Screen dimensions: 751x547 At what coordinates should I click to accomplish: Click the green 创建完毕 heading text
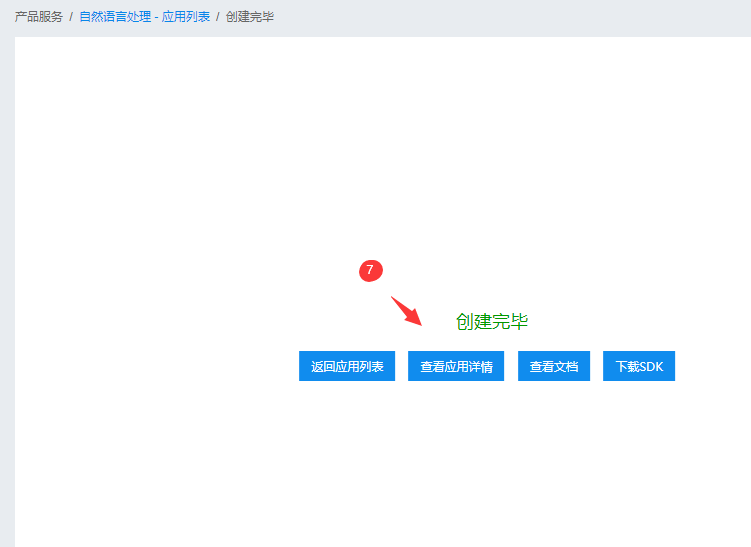point(492,321)
